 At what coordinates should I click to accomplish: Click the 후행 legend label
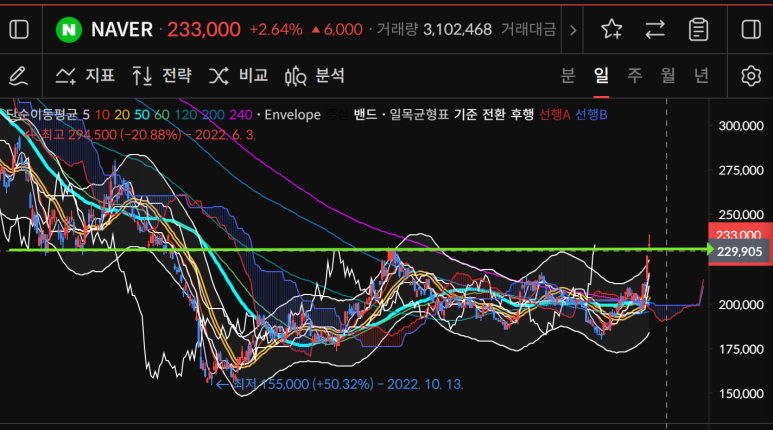(522, 115)
